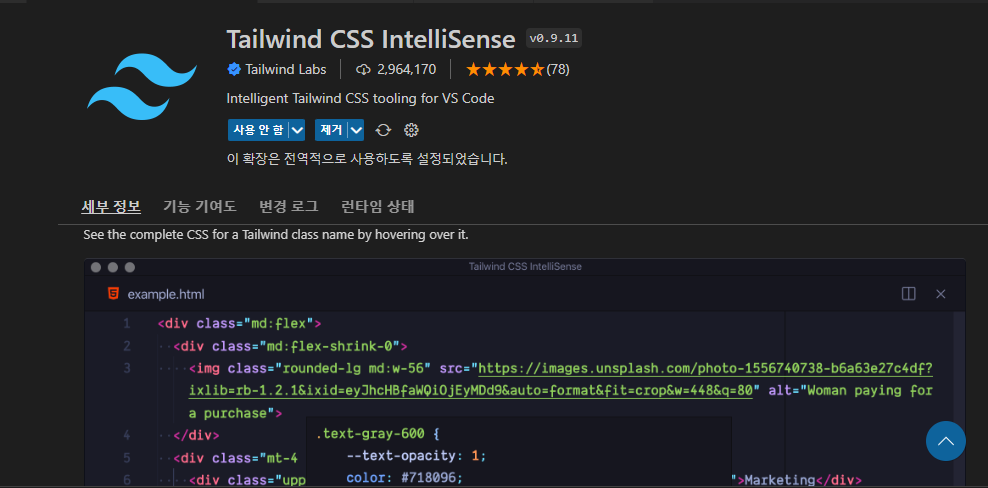Image resolution: width=988 pixels, height=488 pixels.
Task: Click the sync extension icon
Action: tap(383, 130)
